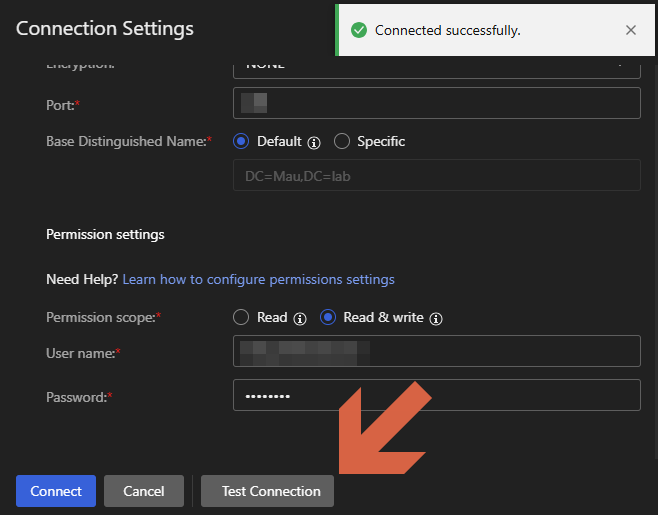
Task: Click info icon beside Read & write
Action: tap(436, 318)
